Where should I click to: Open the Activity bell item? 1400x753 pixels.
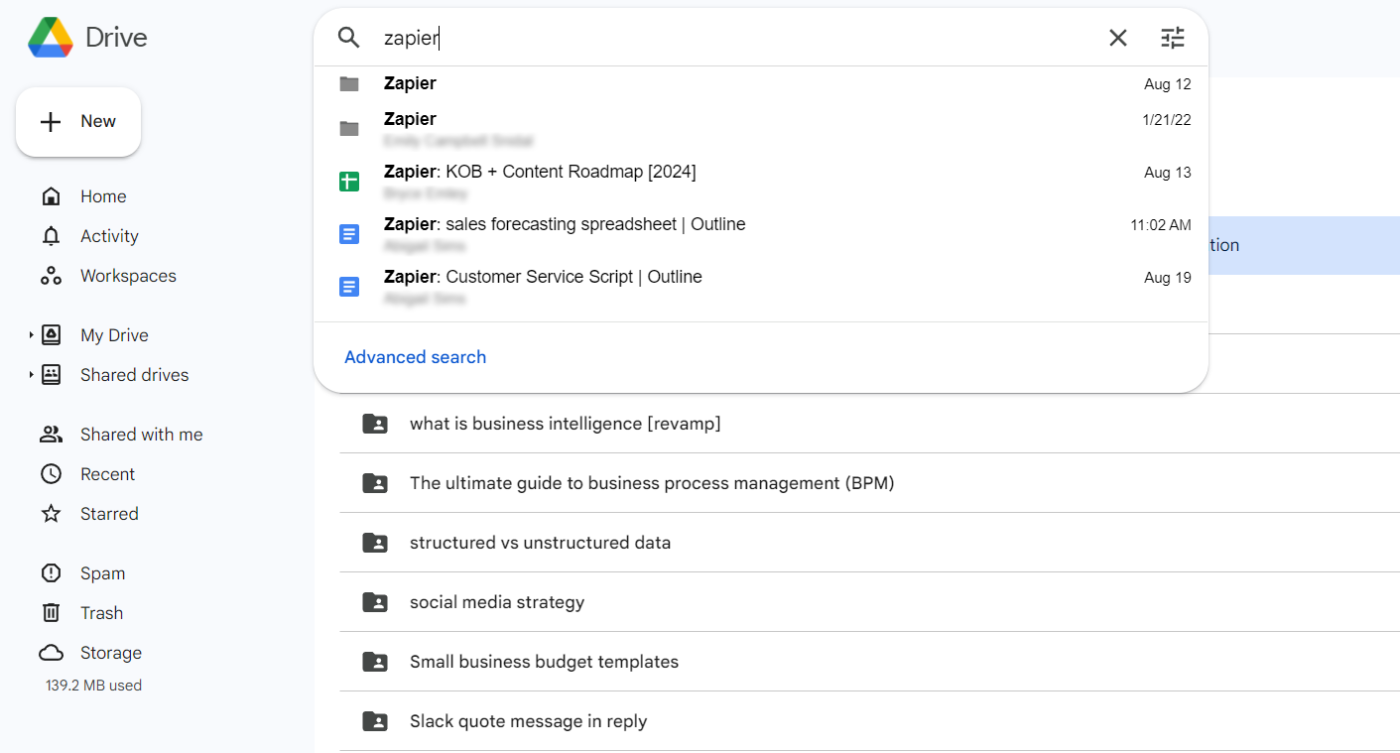pyautogui.click(x=108, y=237)
